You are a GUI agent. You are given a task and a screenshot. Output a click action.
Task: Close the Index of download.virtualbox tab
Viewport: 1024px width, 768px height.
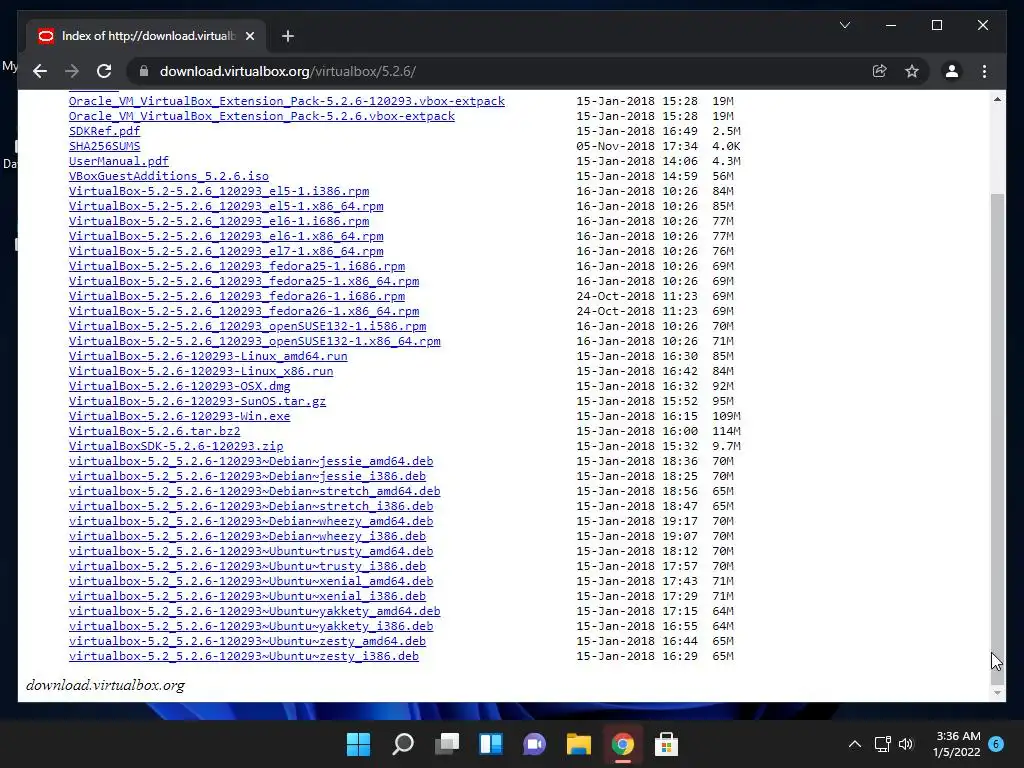(x=249, y=36)
